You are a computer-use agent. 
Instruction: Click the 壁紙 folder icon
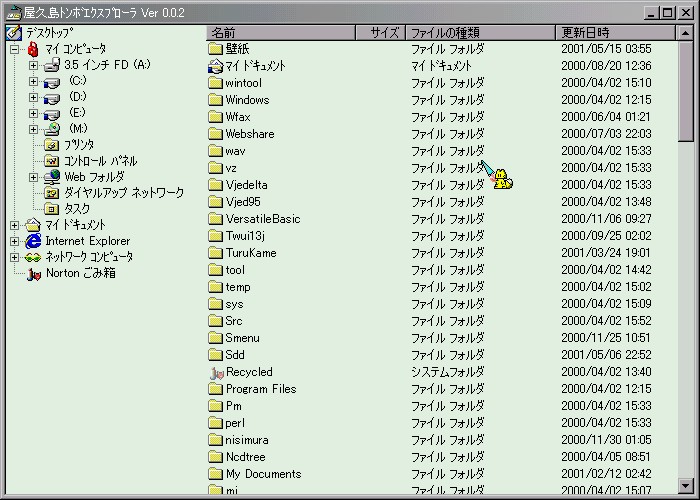(216, 49)
